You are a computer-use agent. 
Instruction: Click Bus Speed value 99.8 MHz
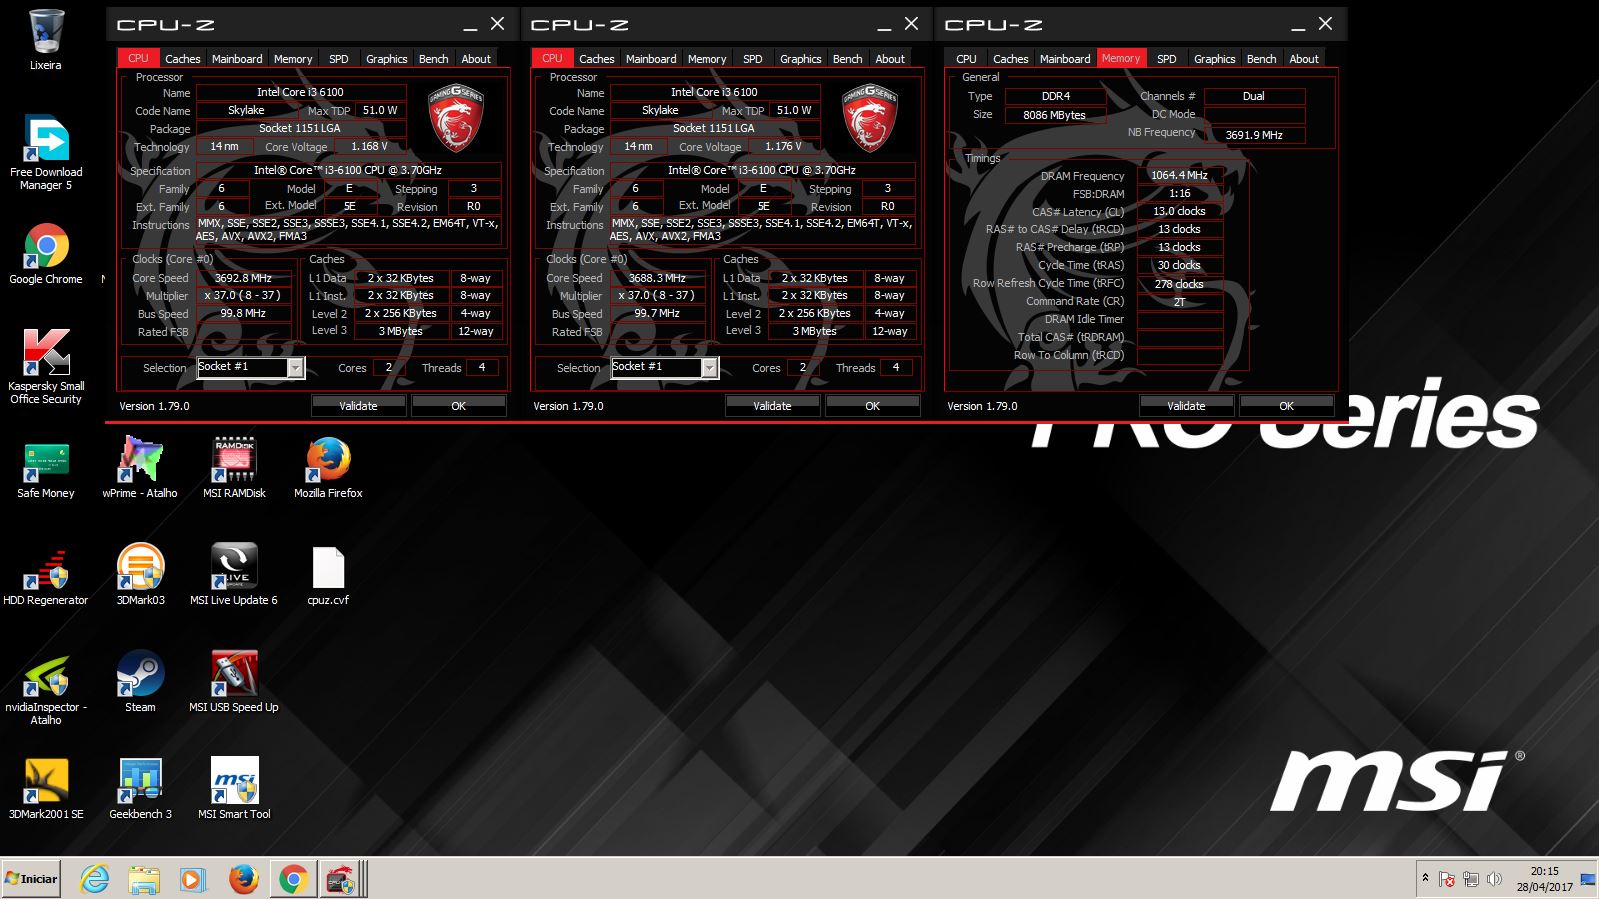pos(243,313)
